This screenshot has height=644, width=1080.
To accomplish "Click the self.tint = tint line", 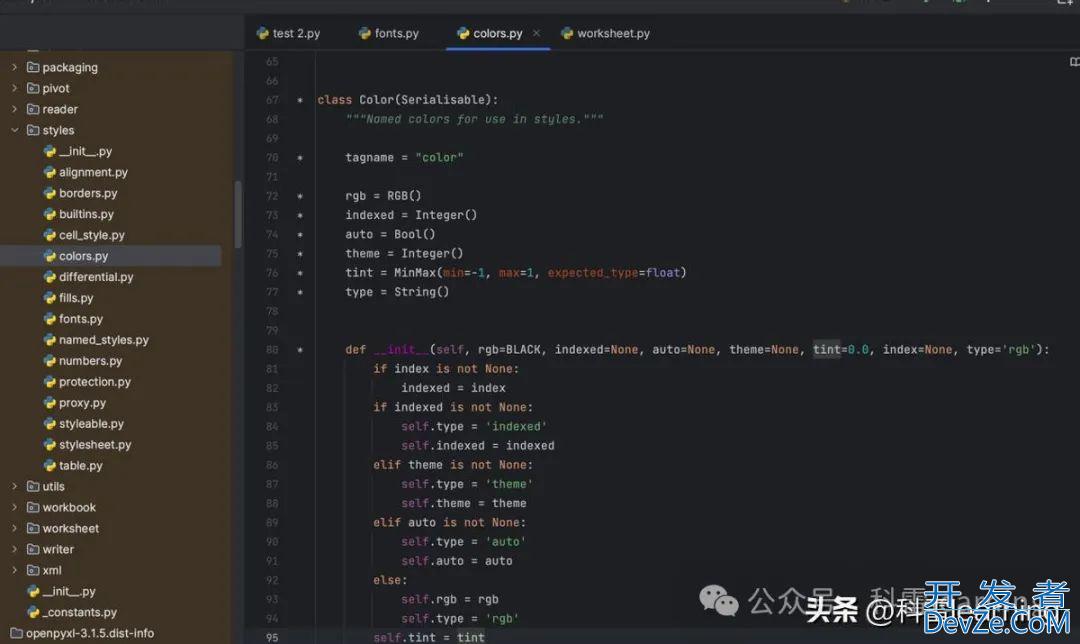I will click(x=428, y=638).
